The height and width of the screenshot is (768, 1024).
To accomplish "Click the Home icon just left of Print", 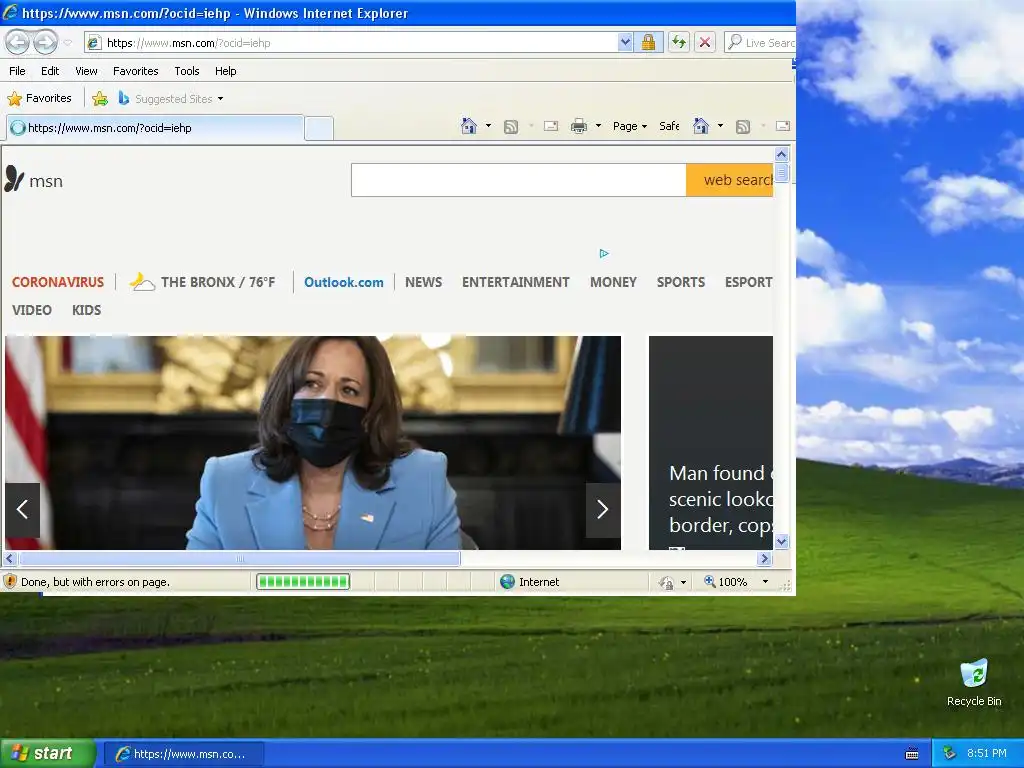I will click(x=469, y=126).
